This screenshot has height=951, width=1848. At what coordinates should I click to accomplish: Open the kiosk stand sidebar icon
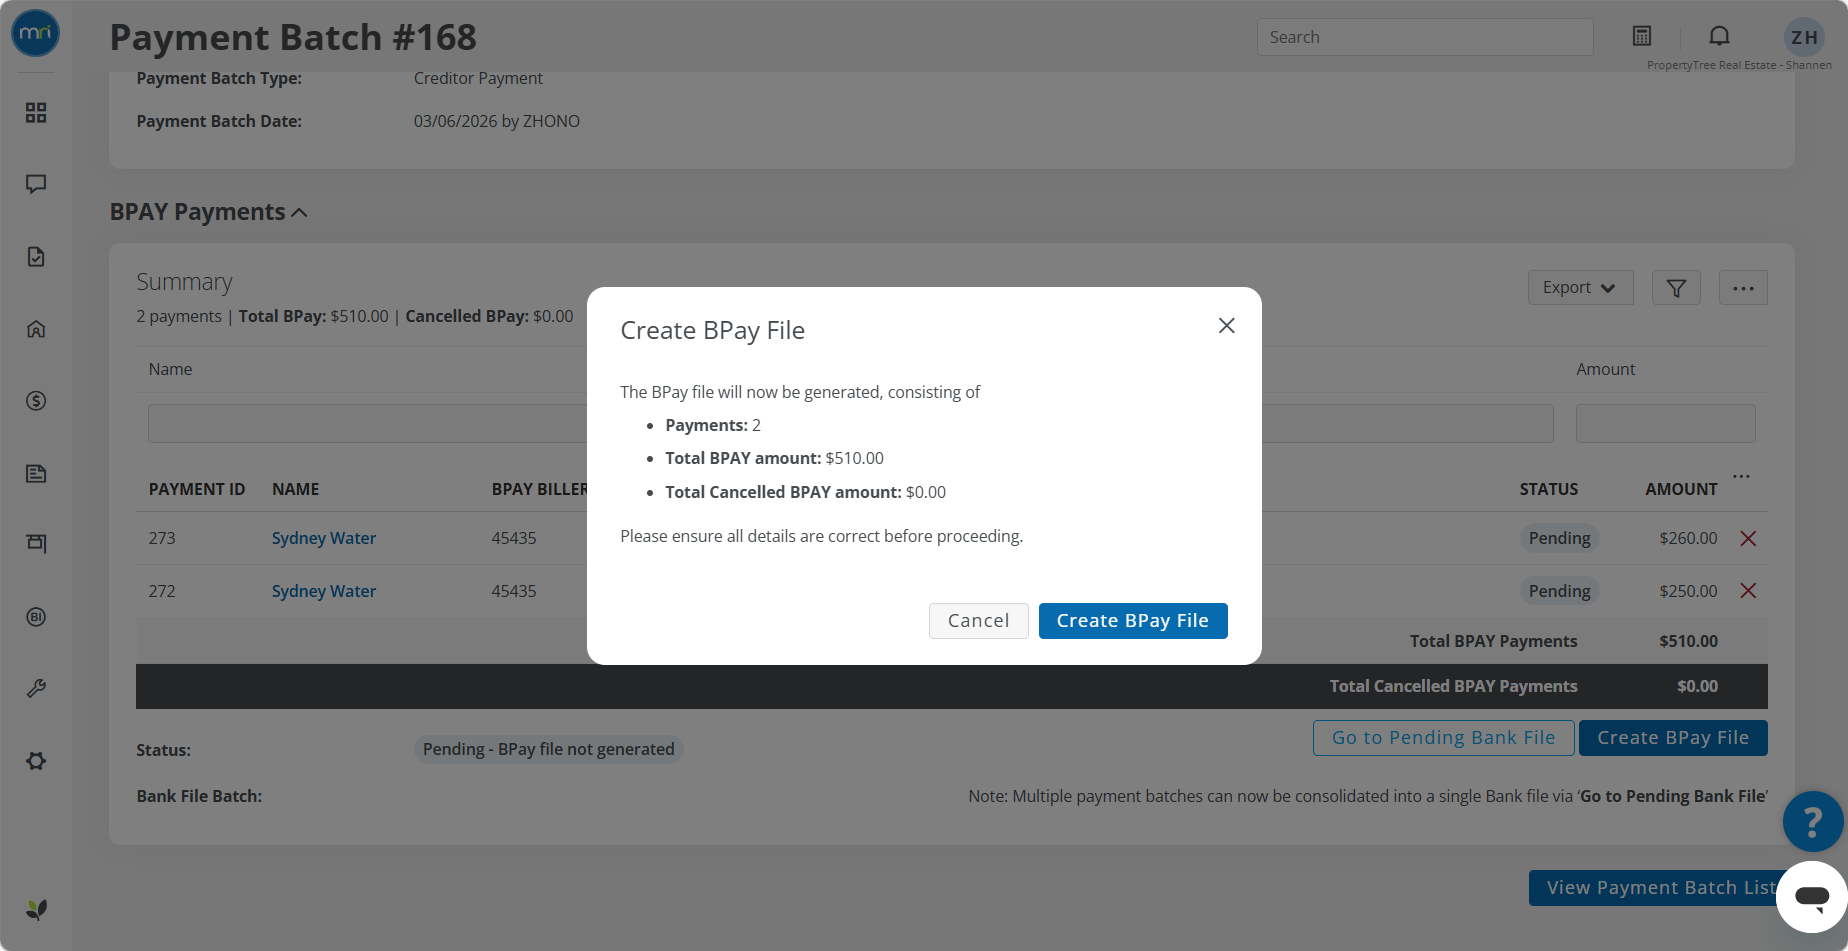[x=36, y=543]
